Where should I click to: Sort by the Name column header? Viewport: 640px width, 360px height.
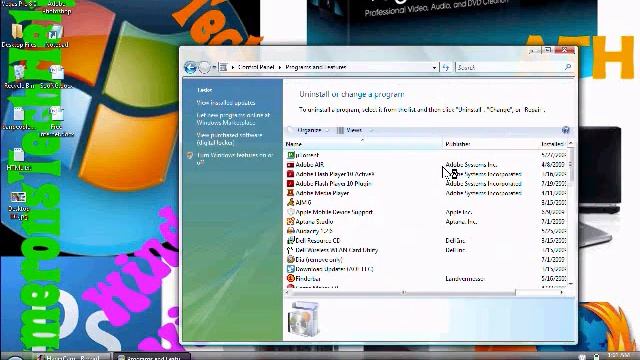click(x=362, y=144)
